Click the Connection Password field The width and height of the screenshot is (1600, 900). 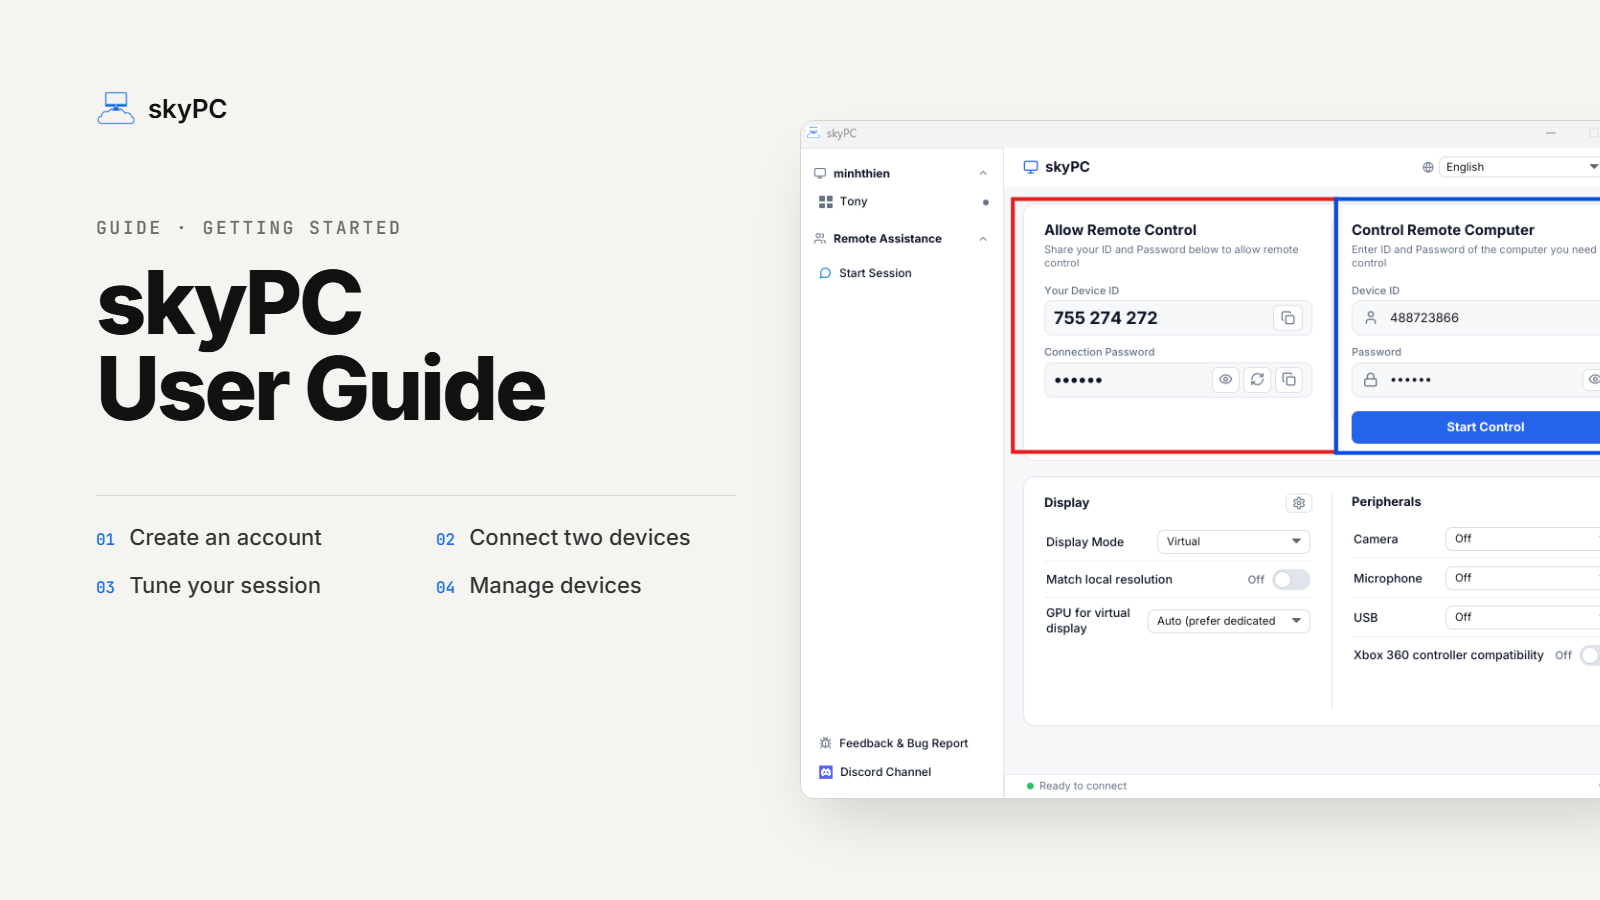(1178, 380)
